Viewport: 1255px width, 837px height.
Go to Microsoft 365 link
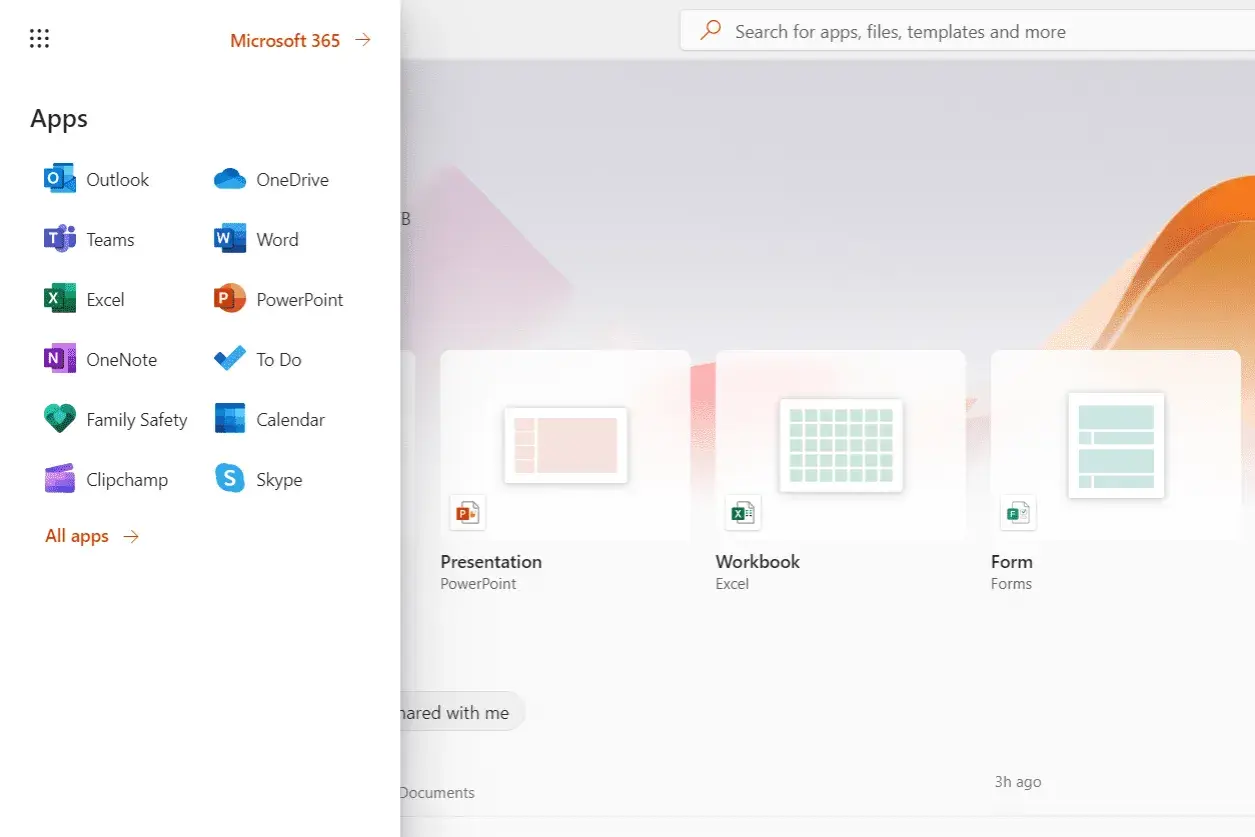[x=285, y=41]
